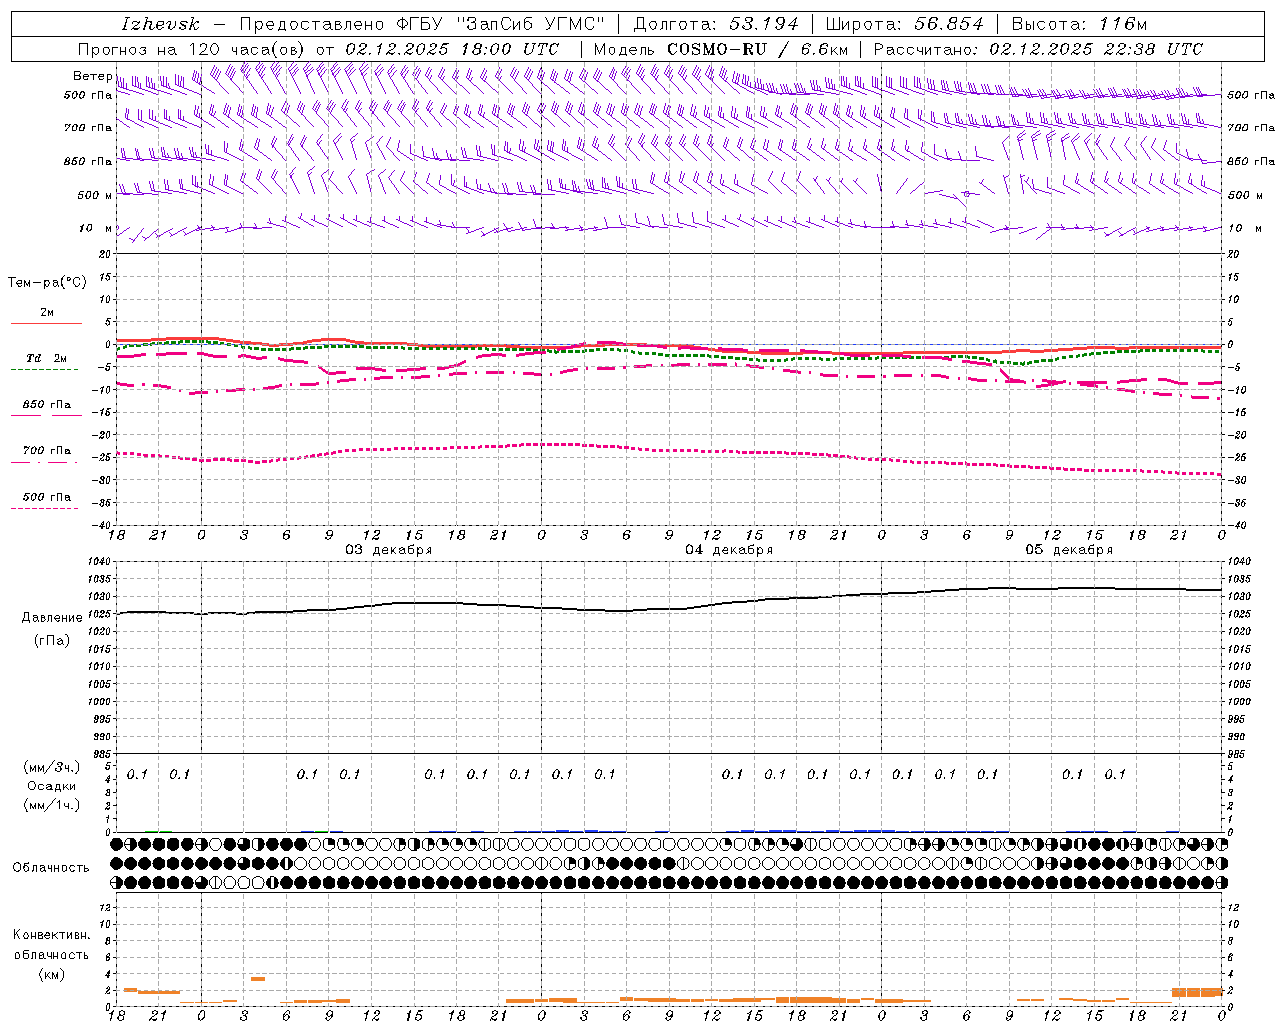
Task: Click the Долгота: 53.194 longitude value
Action: [716, 24]
